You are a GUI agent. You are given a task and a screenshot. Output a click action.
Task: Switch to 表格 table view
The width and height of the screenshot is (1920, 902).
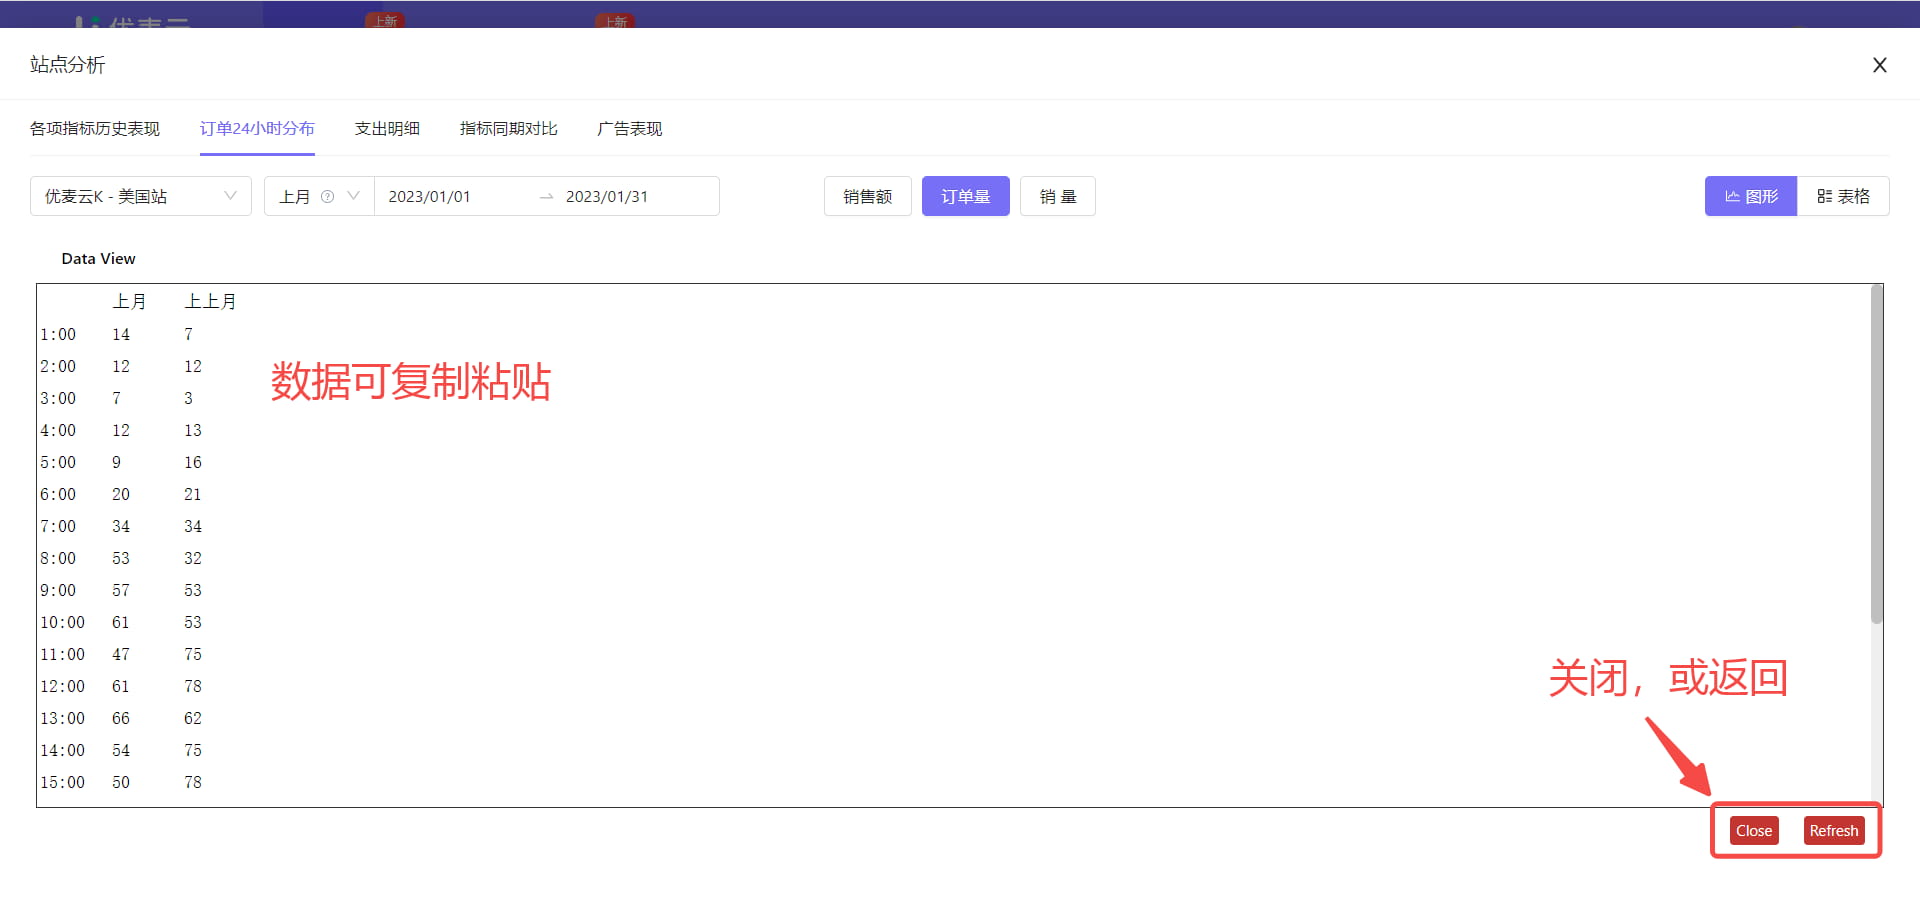[x=1843, y=196]
